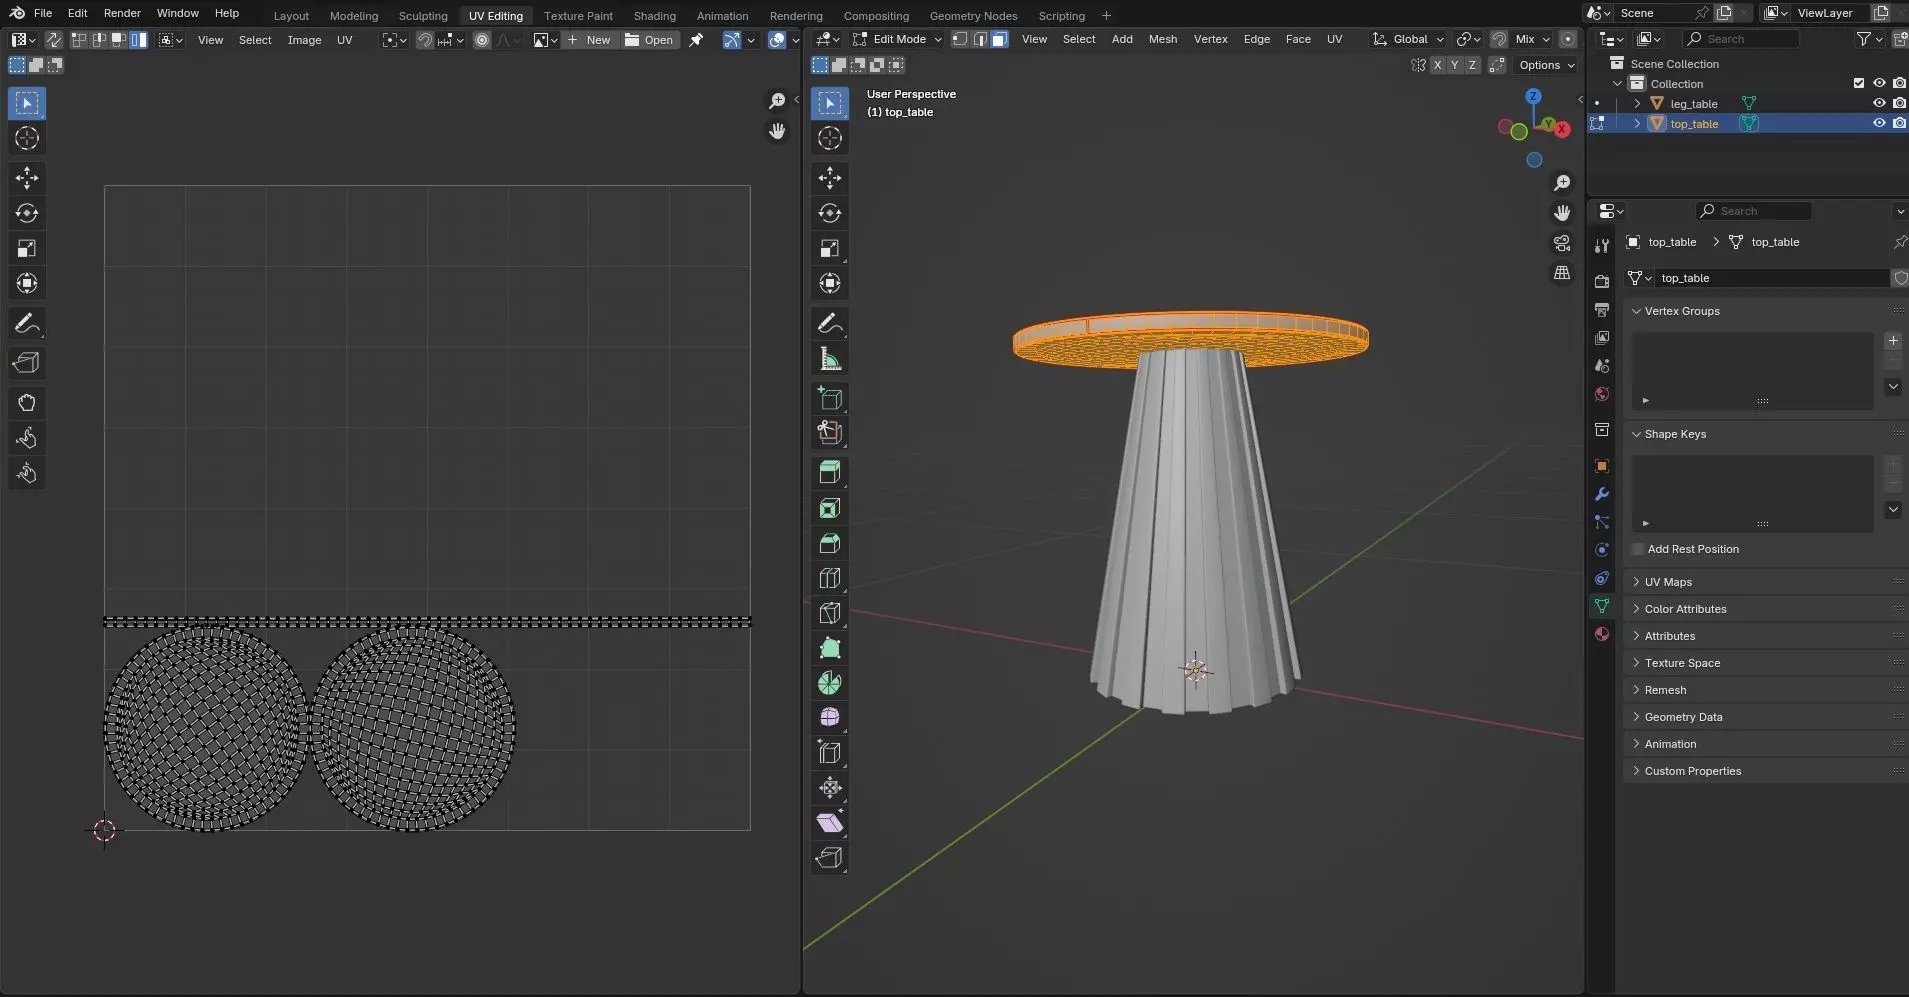Select the Measure tool in 3D viewport
Image resolution: width=1909 pixels, height=997 pixels.
[829, 358]
